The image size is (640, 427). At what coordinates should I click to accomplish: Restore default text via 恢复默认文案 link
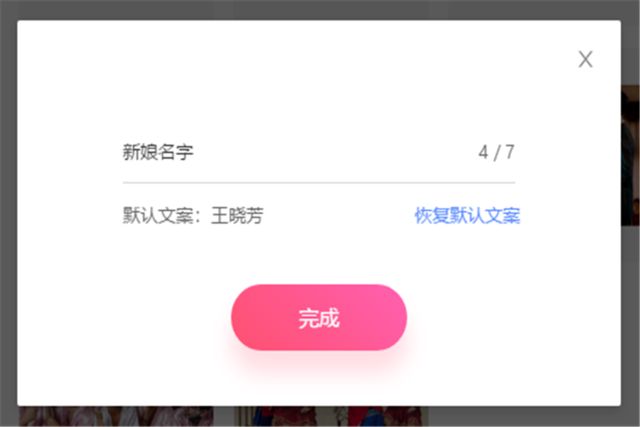click(467, 215)
